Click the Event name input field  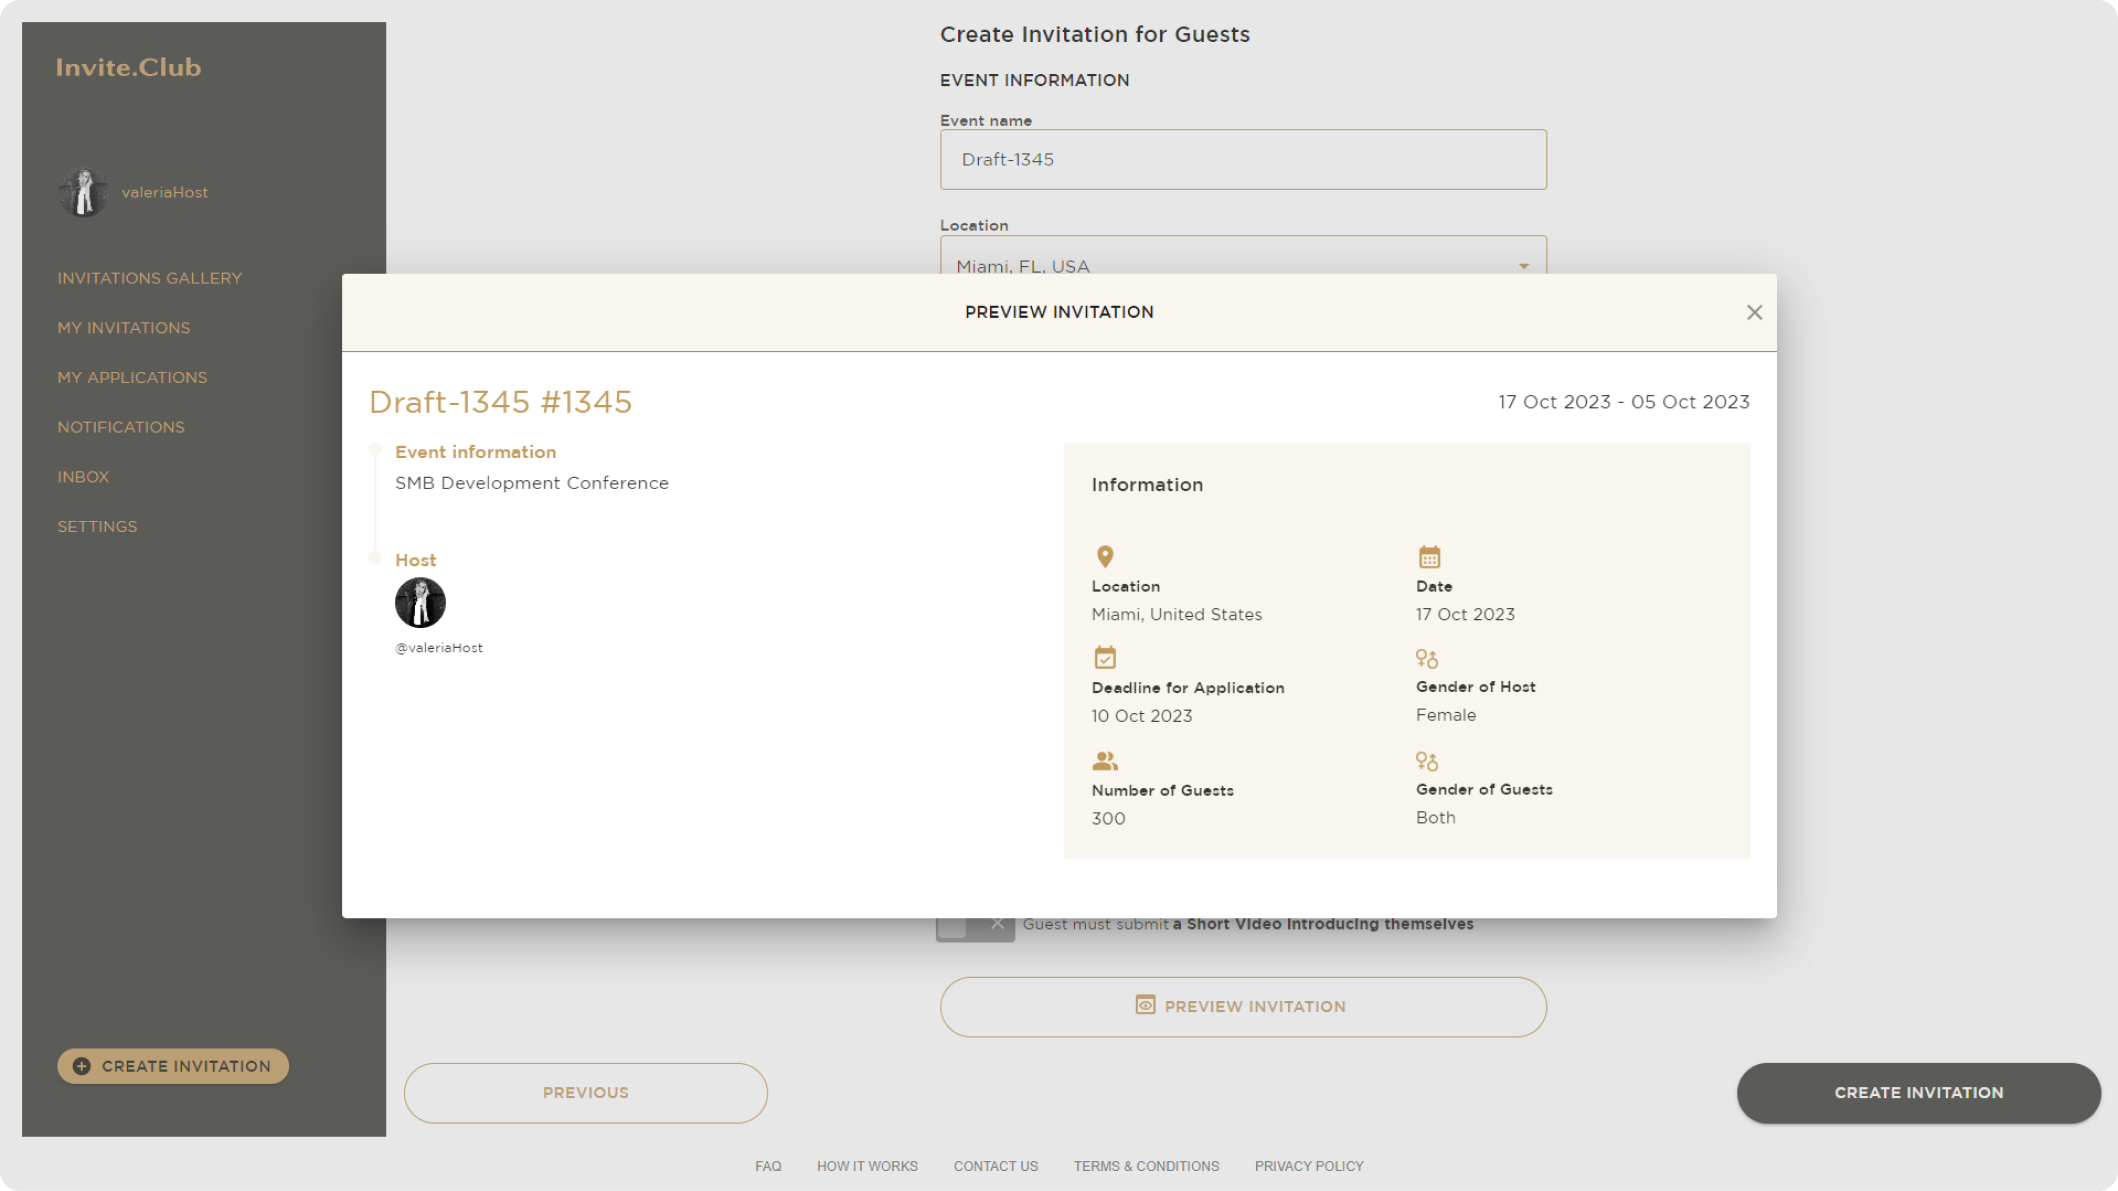[1243, 160]
